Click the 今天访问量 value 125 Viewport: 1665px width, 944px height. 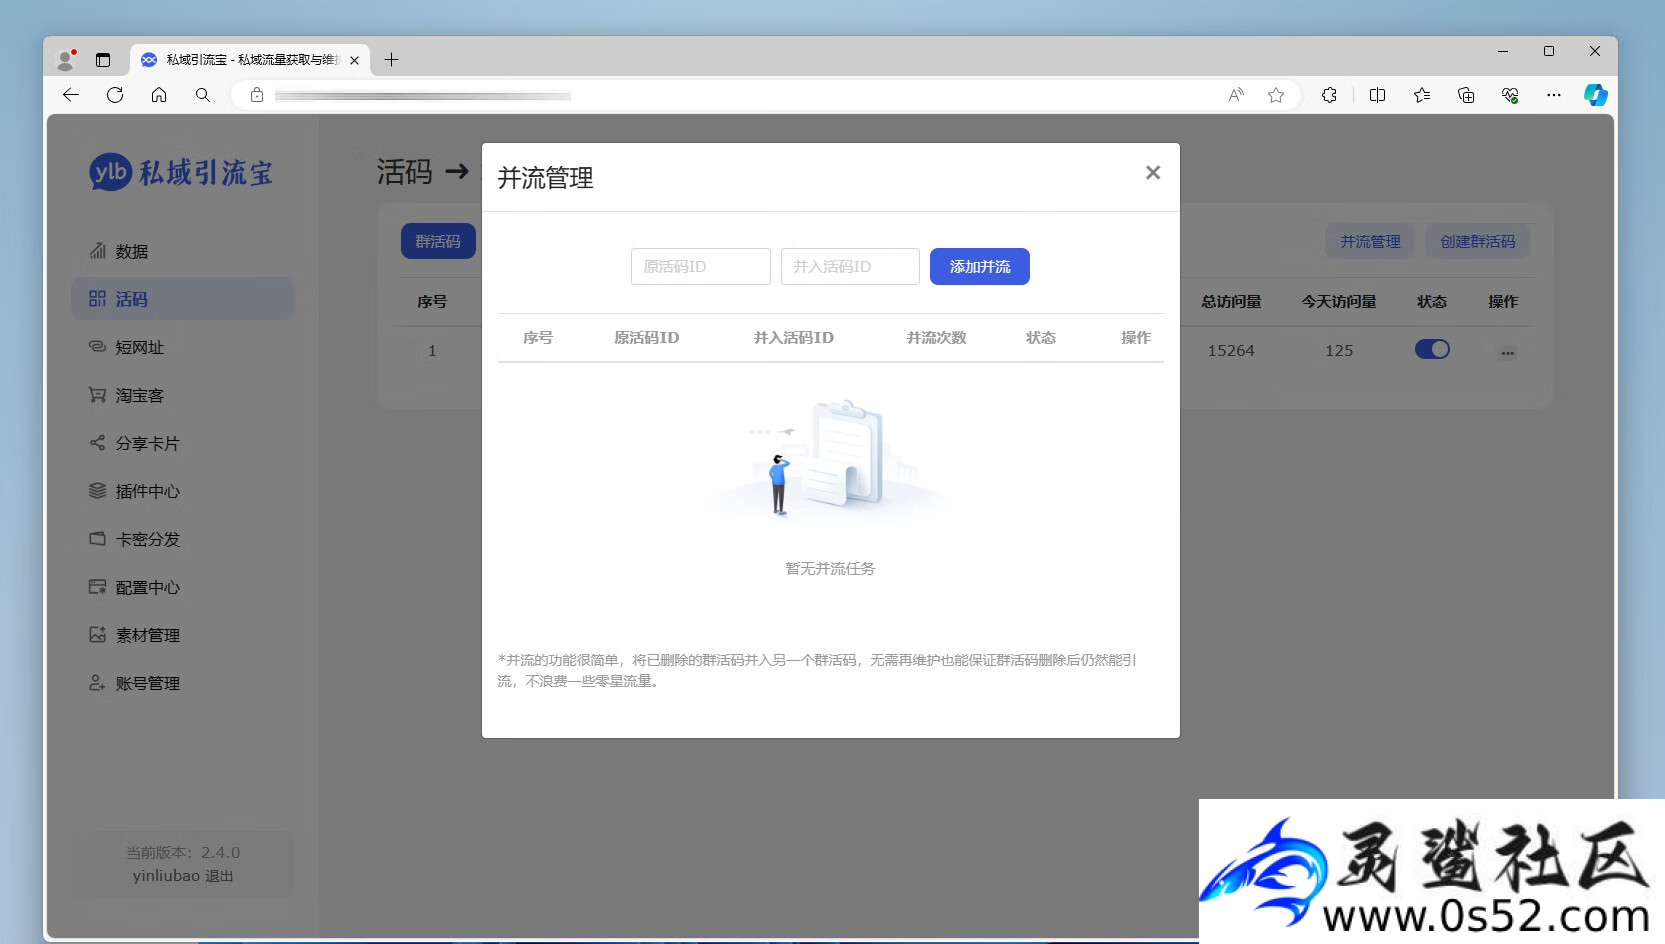[x=1339, y=351]
